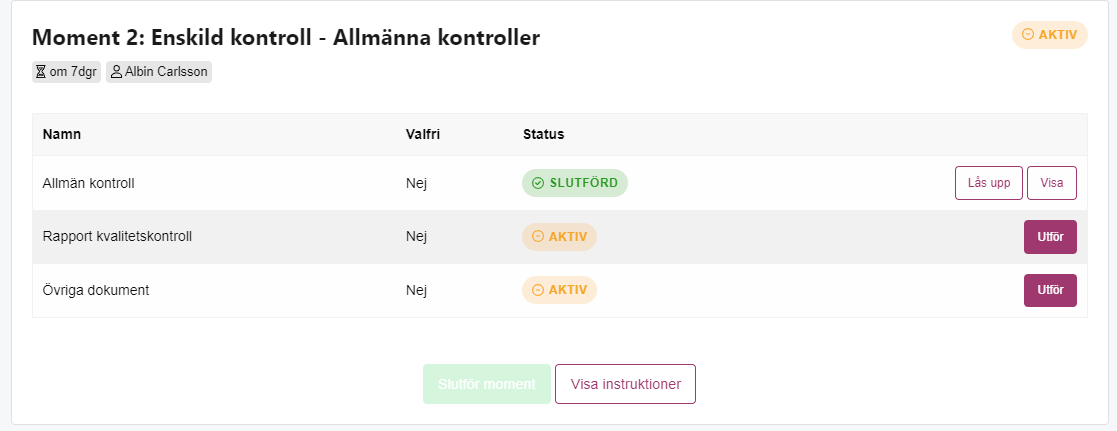Image resolution: width=1117 pixels, height=431 pixels.
Task: Select the Rapport kvalitetskontroll row name
Action: 118,237
